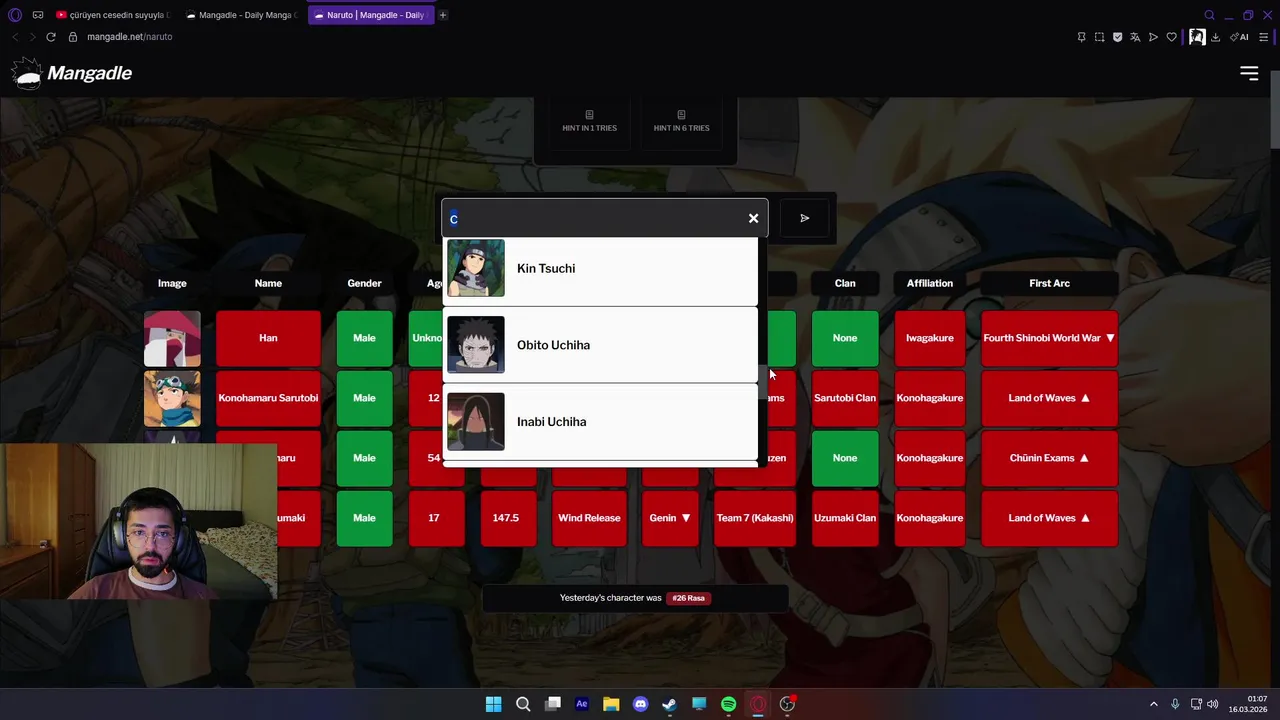The height and width of the screenshot is (720, 1280).
Task: Click the 147.5 height cell
Action: point(506,518)
